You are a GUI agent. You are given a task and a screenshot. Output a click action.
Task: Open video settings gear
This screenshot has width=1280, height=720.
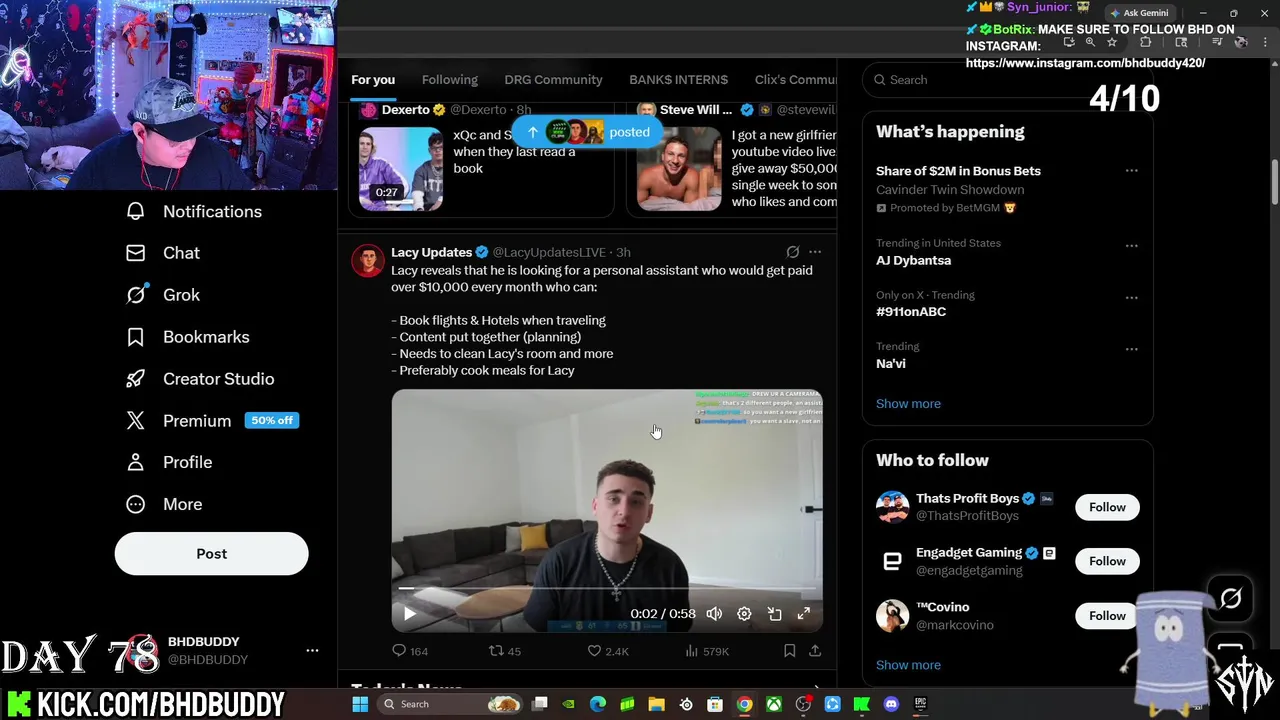pyautogui.click(x=744, y=614)
